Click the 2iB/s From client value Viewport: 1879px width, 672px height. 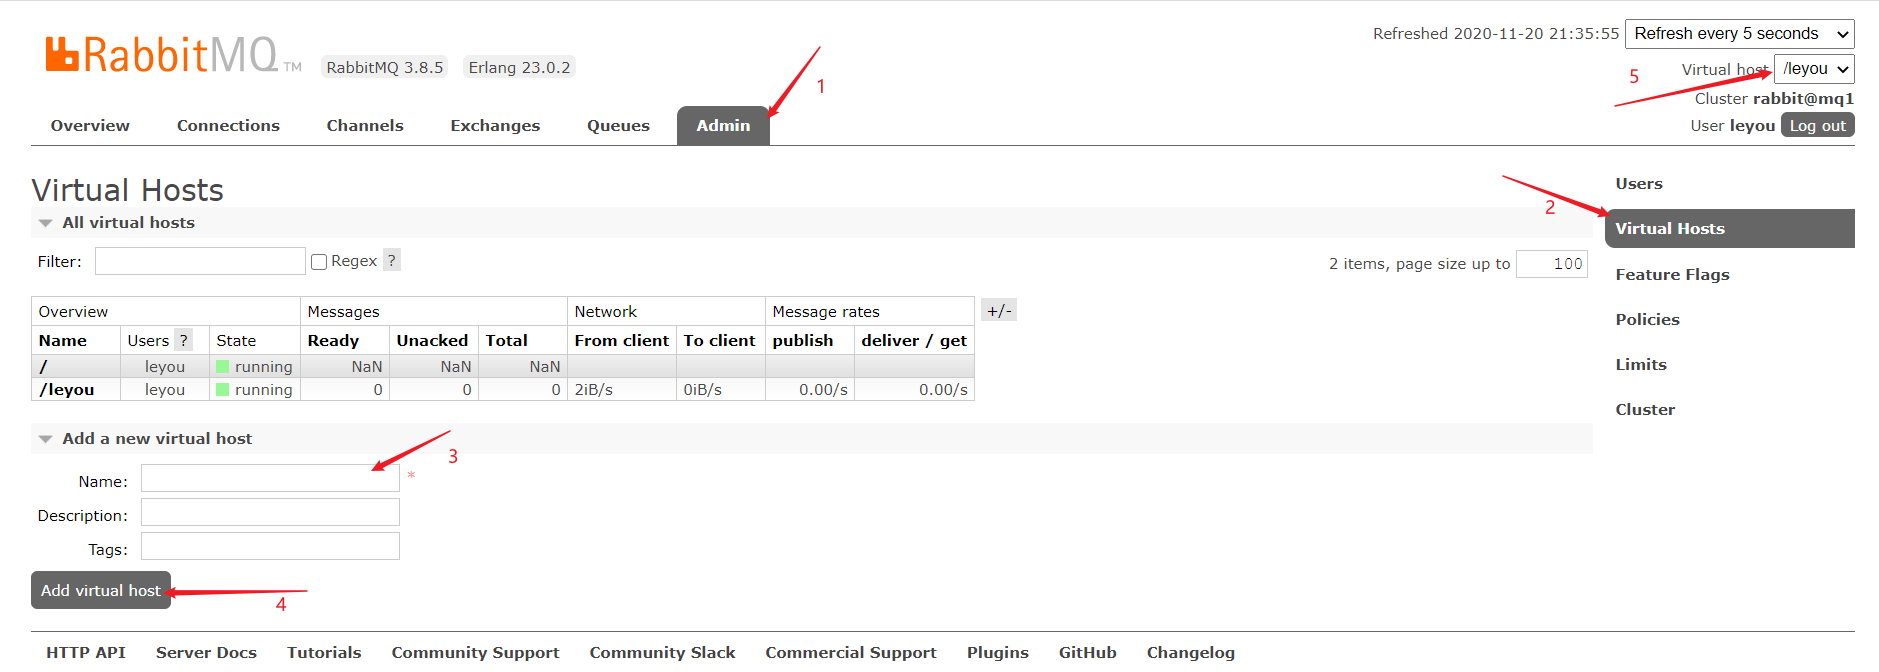(x=593, y=390)
